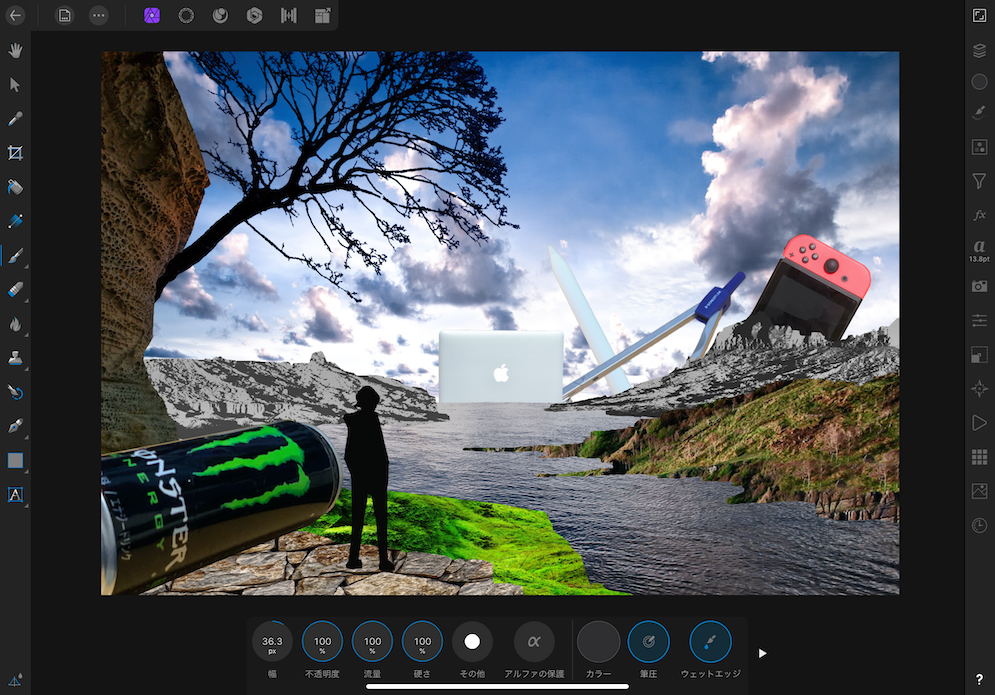995x695 pixels.
Task: Switch to the Liquify persona
Action: 186,15
